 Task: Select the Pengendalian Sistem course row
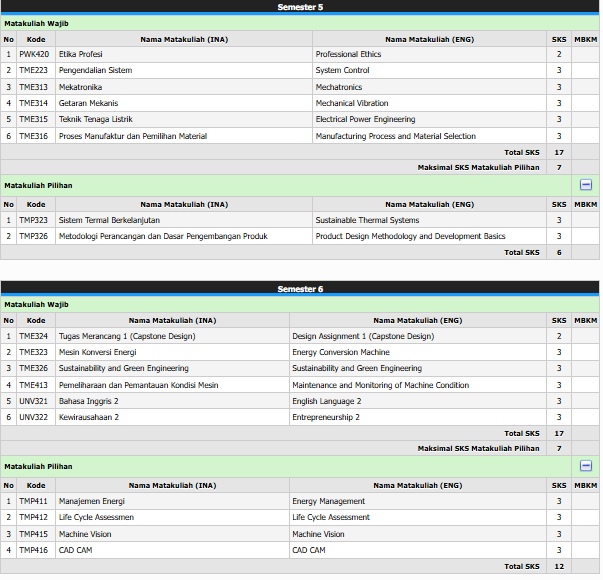(95, 70)
